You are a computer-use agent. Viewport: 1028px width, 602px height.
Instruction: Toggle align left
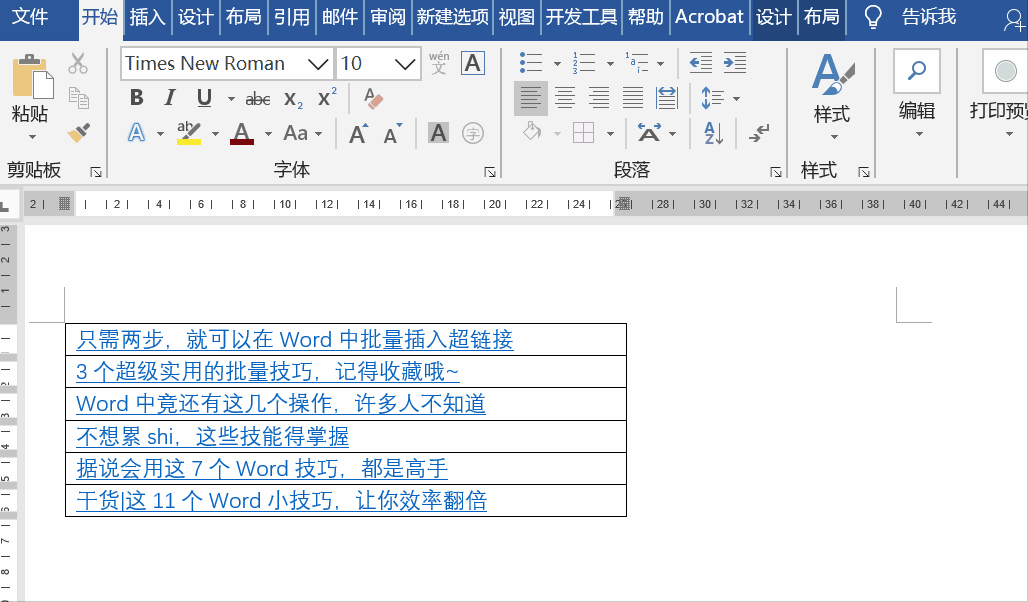tap(530, 98)
